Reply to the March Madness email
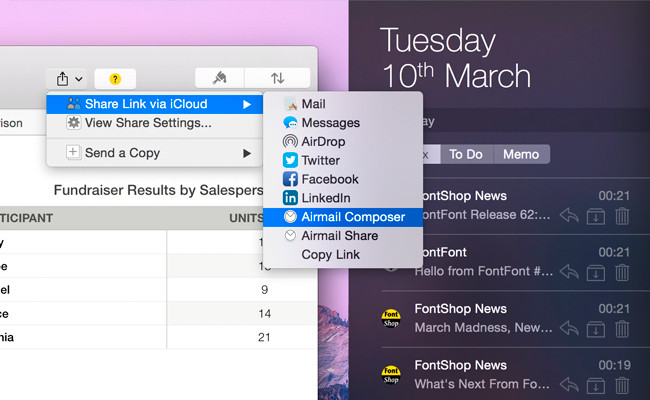Screen dimensions: 650x400 point(569,329)
